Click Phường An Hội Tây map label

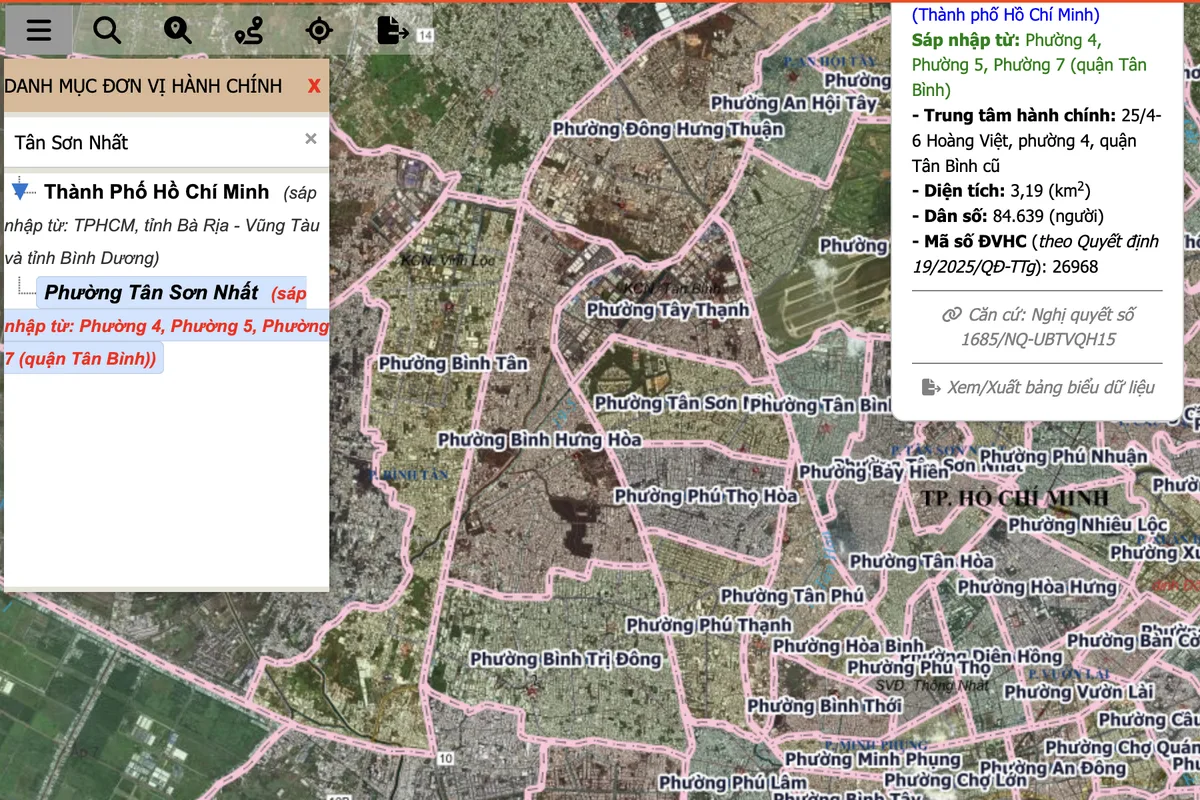click(794, 103)
